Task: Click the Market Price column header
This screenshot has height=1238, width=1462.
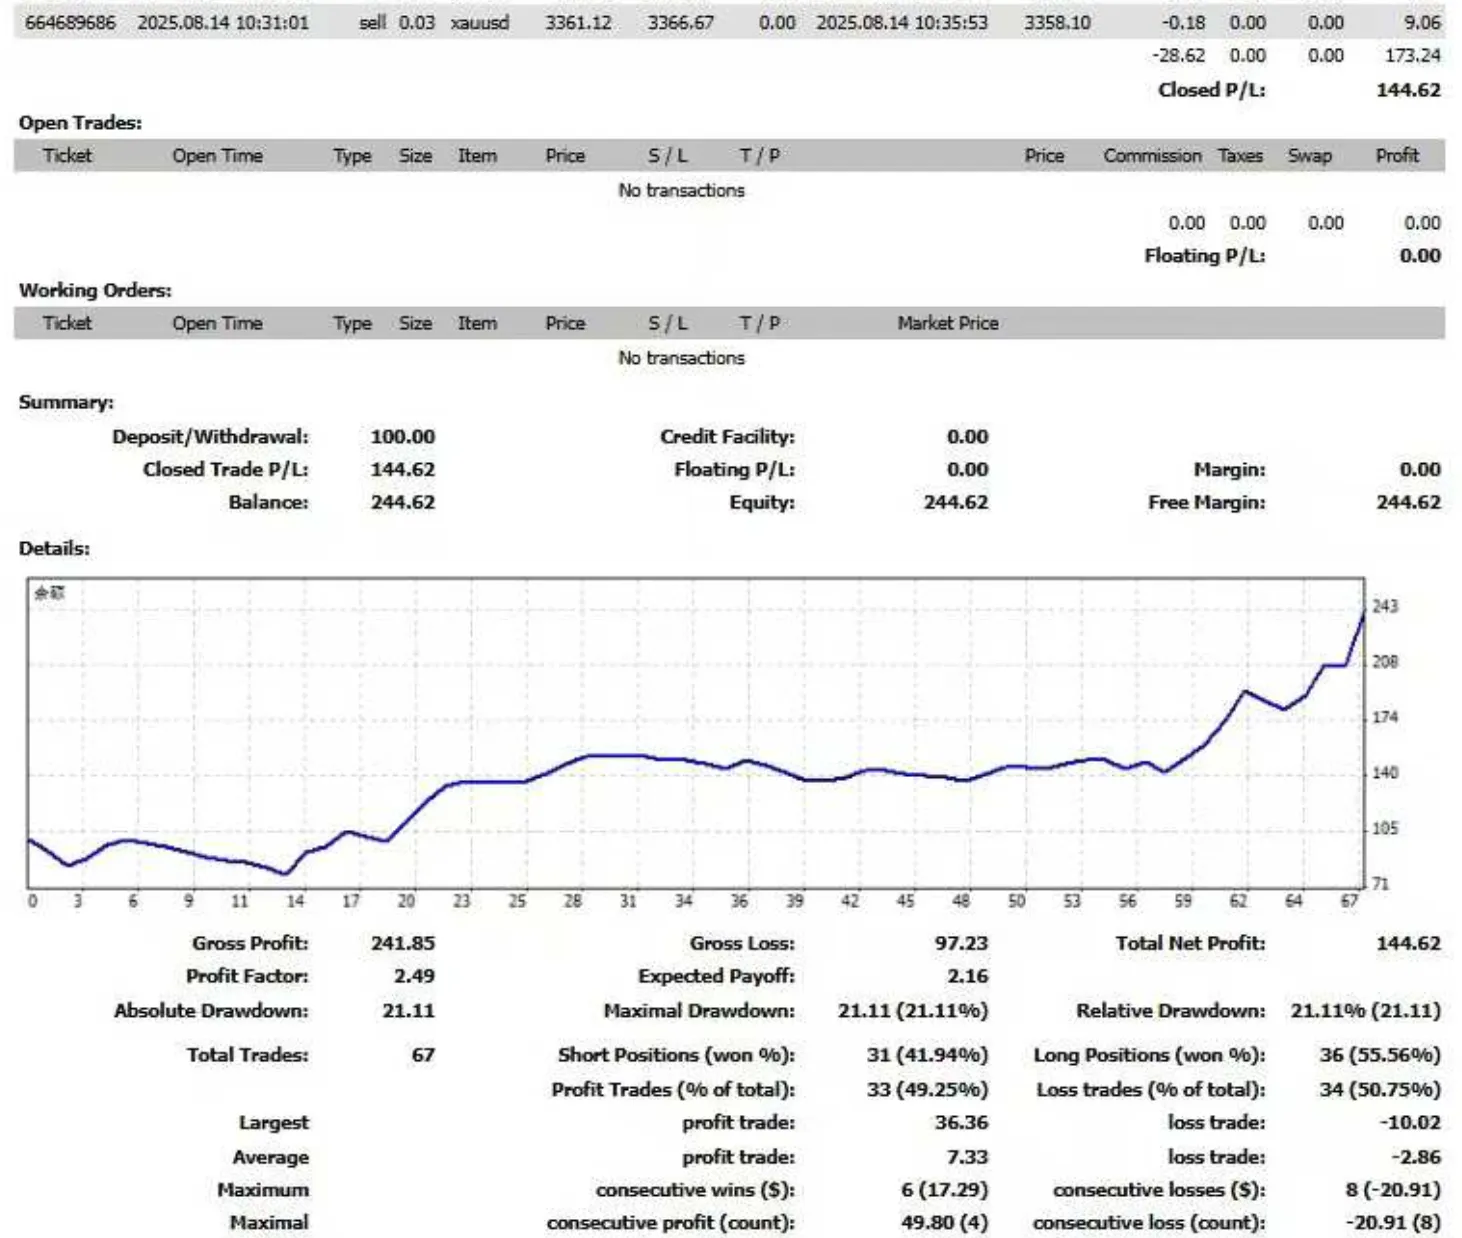Action: click(947, 323)
